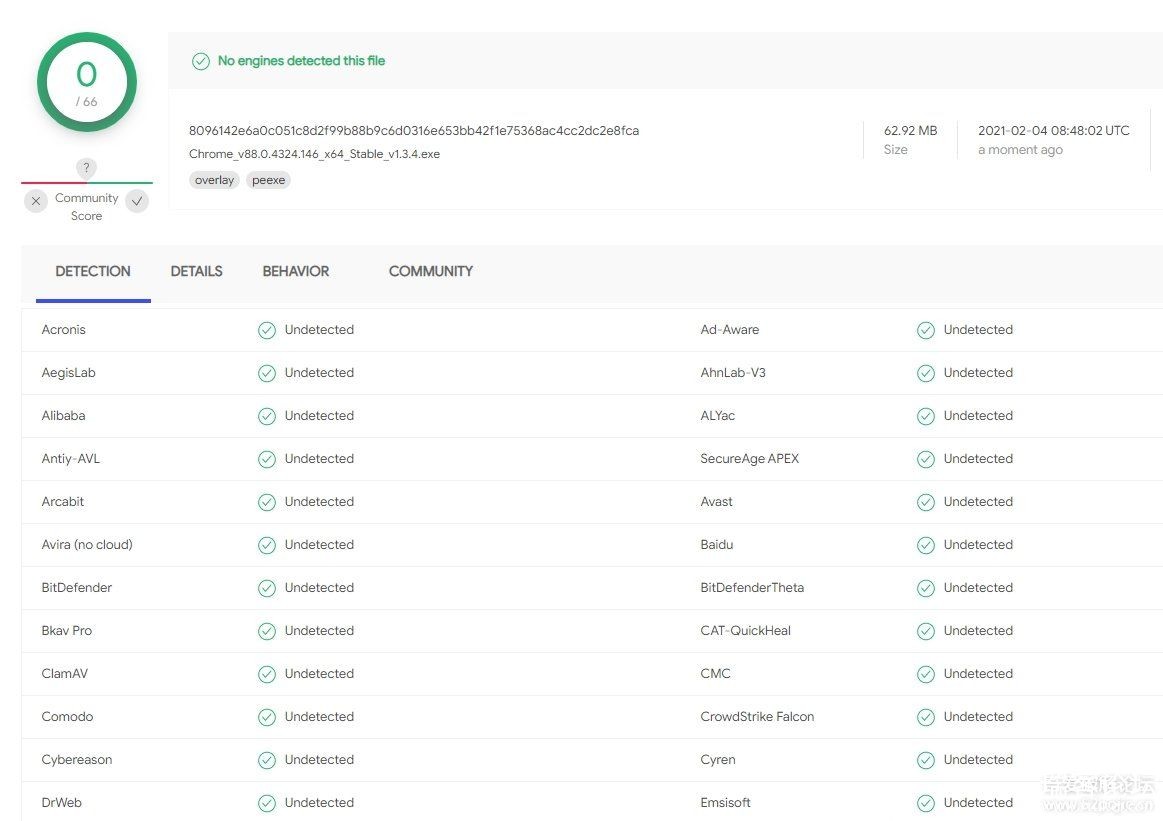Click the check icon in the Baidu row
Screen dimensions: 1163x821
point(926,545)
